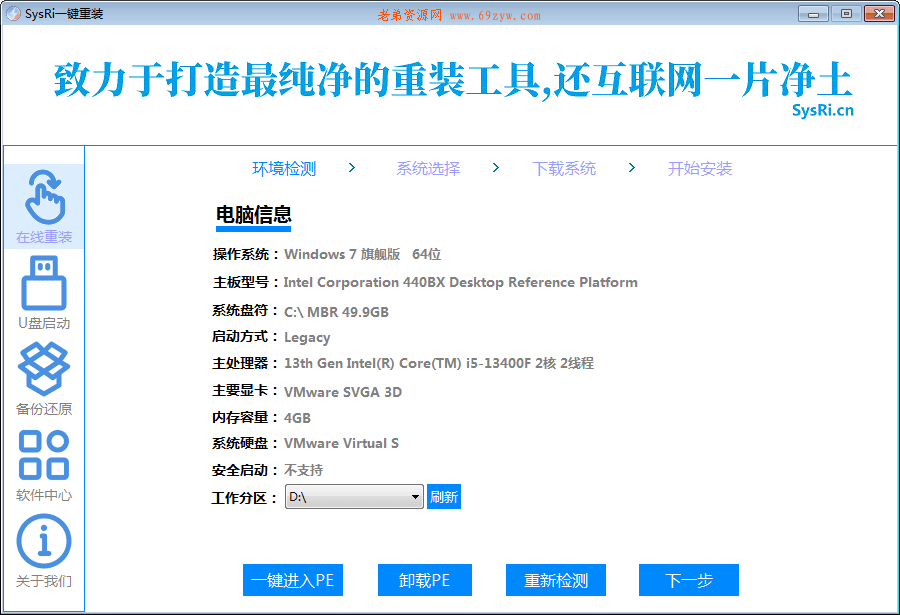This screenshot has width=900, height=615.
Task: Open the SysRi.cn website link
Action: (824, 110)
